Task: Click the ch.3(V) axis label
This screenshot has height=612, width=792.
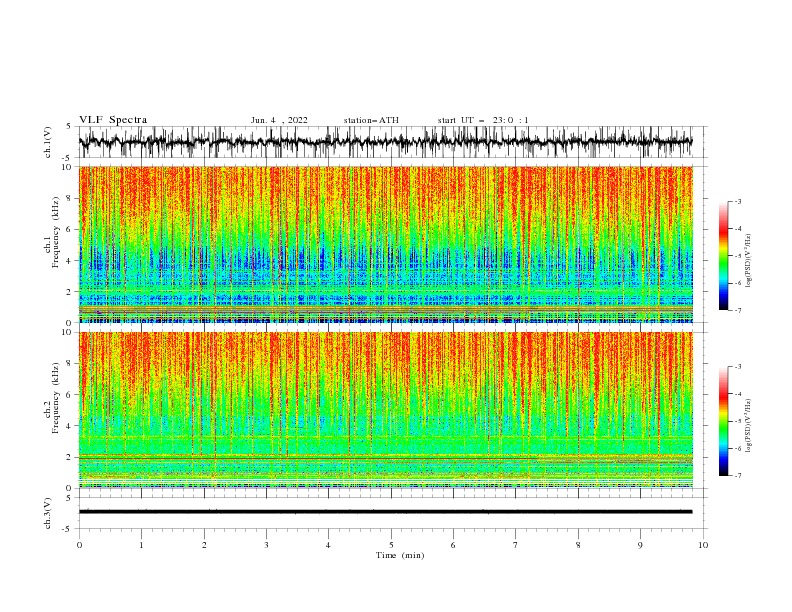Action: pos(48,513)
